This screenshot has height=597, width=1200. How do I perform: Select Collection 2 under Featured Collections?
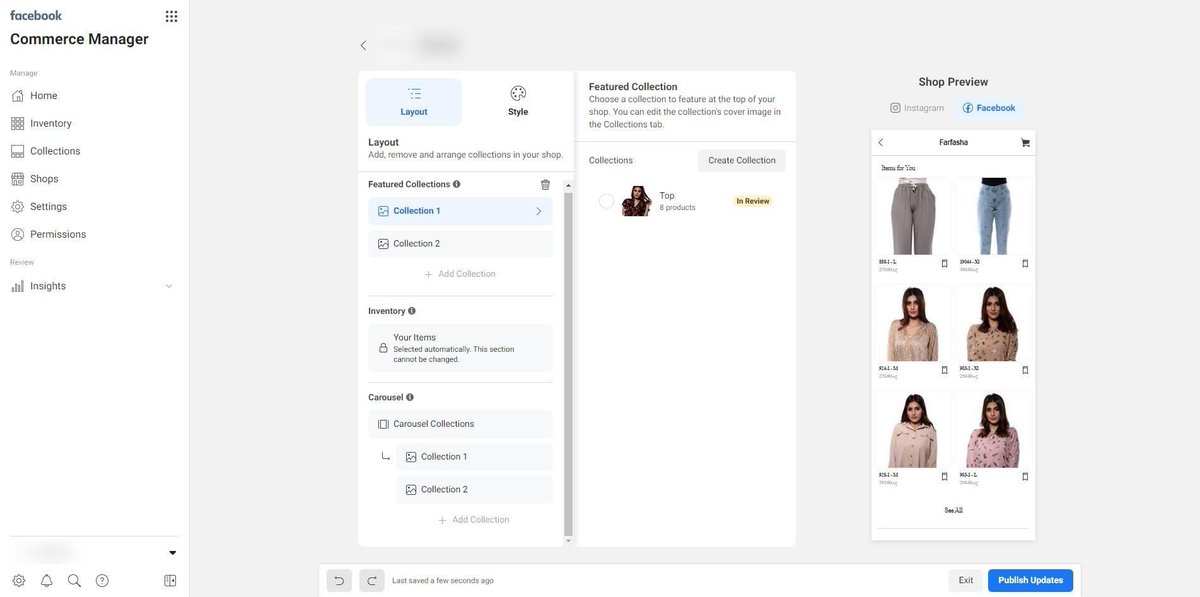(460, 244)
